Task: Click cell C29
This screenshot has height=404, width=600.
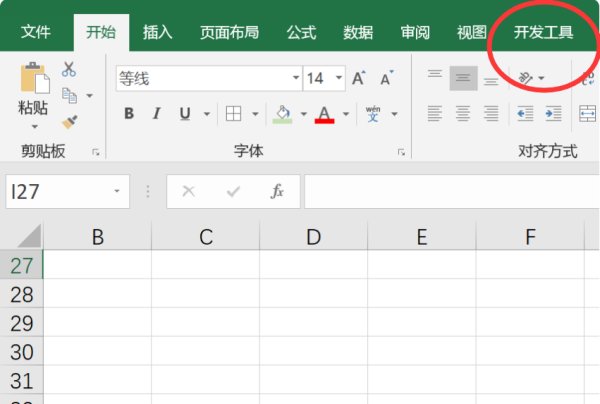Action: (x=205, y=323)
